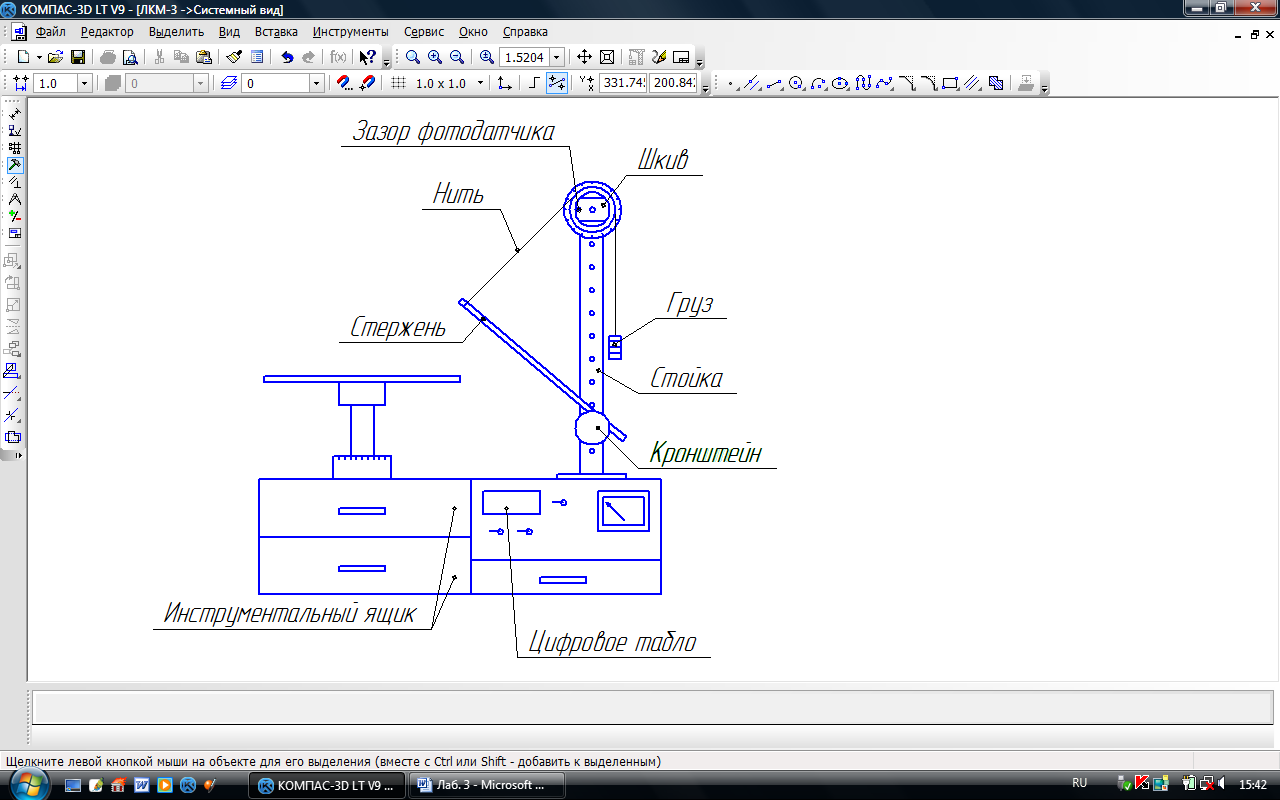Select the Fillet tool
This screenshot has width=1280, height=800.
(x=928, y=83)
